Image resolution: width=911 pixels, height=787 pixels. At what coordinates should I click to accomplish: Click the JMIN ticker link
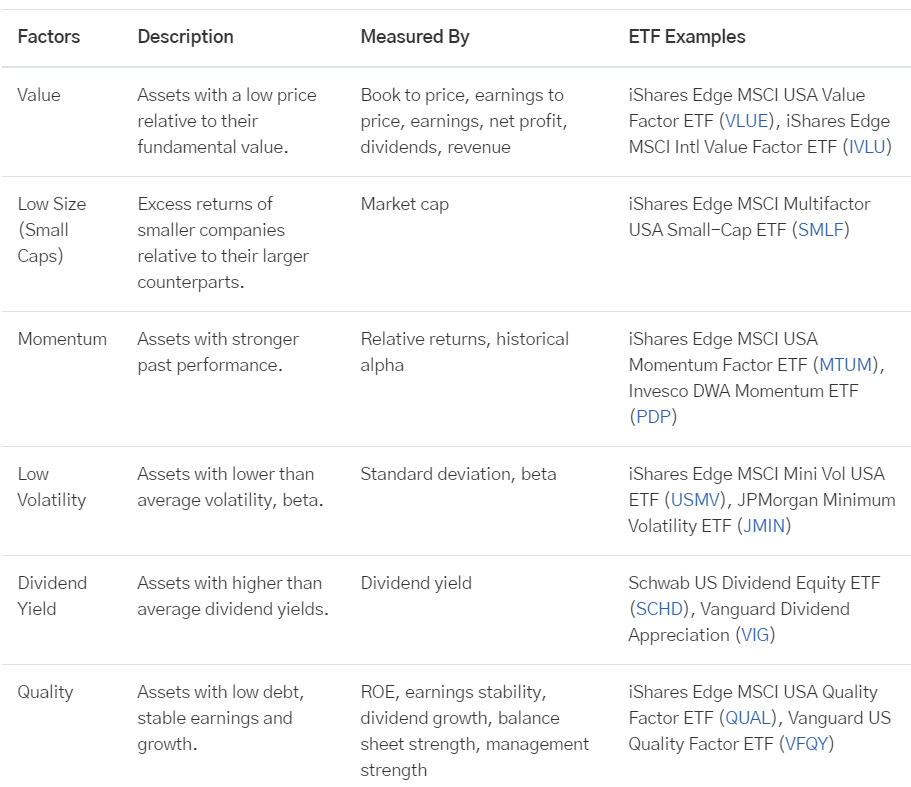pyautogui.click(x=764, y=526)
